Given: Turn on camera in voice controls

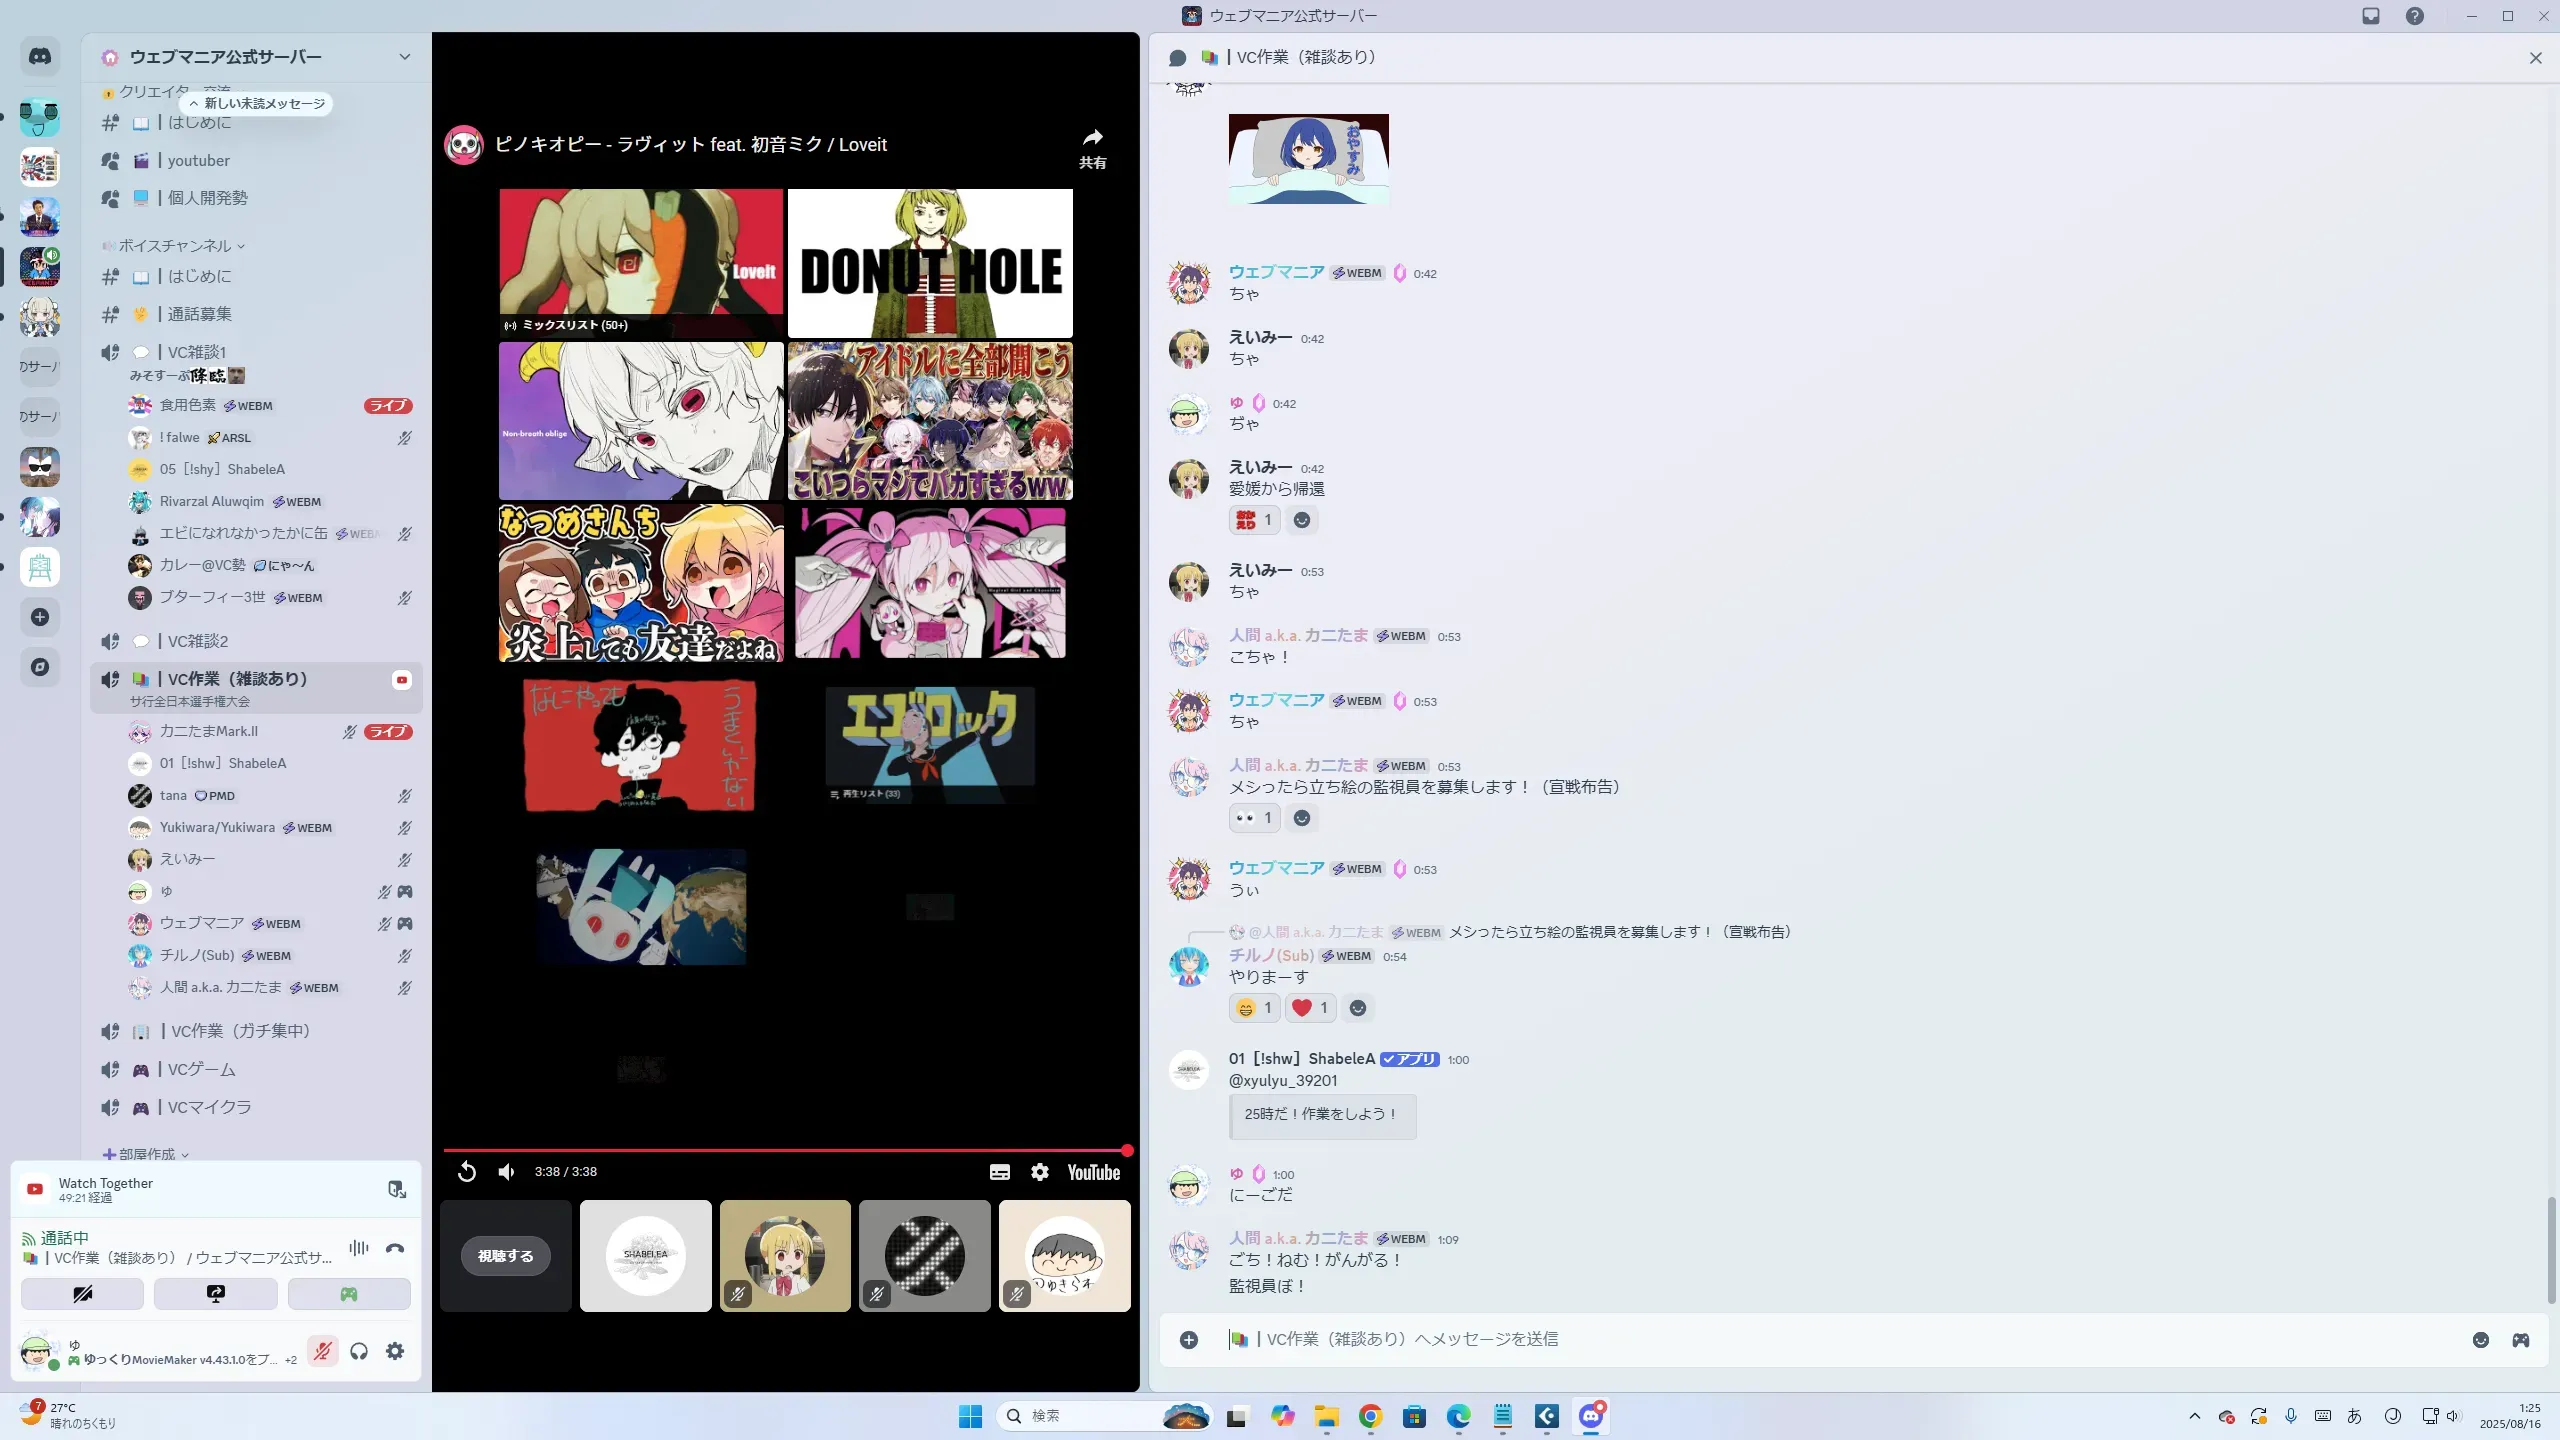Looking at the screenshot, I should click(82, 1294).
